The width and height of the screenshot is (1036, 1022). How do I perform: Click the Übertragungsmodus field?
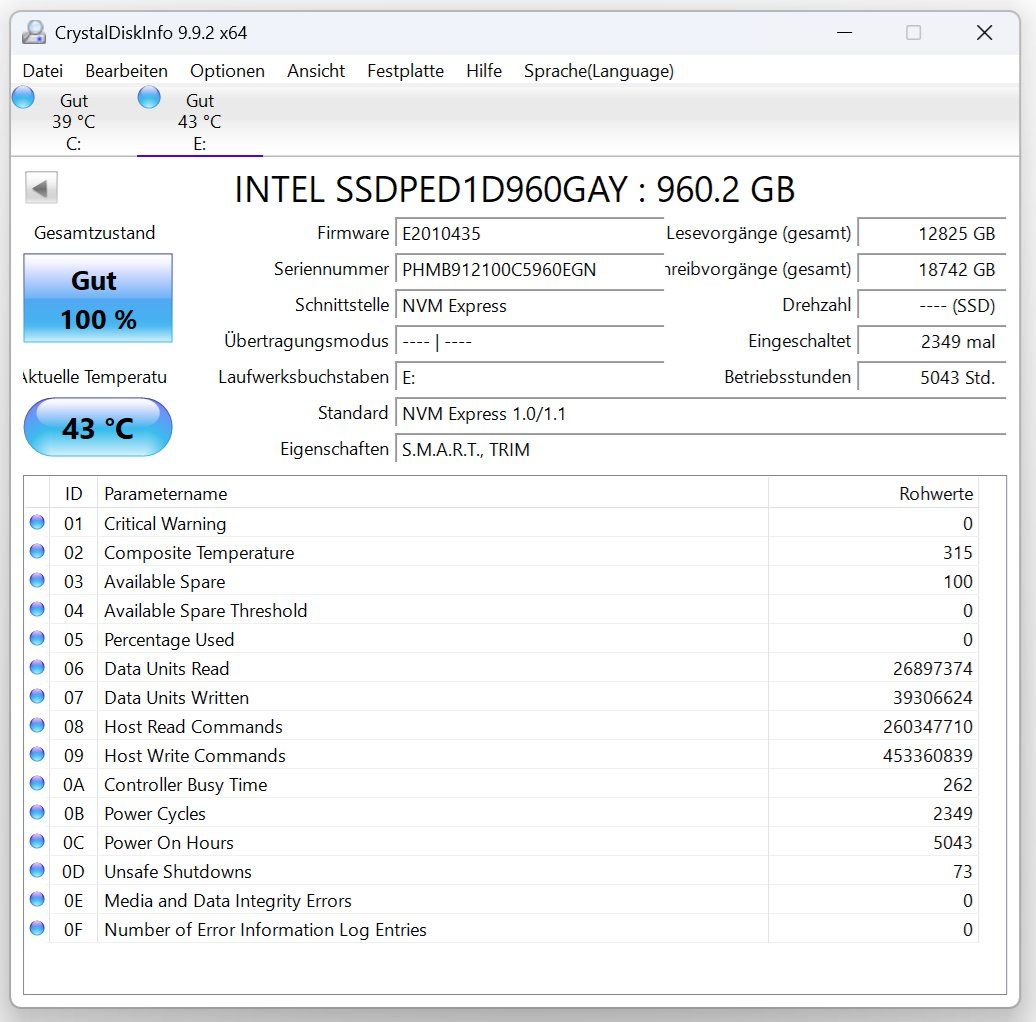pos(530,342)
